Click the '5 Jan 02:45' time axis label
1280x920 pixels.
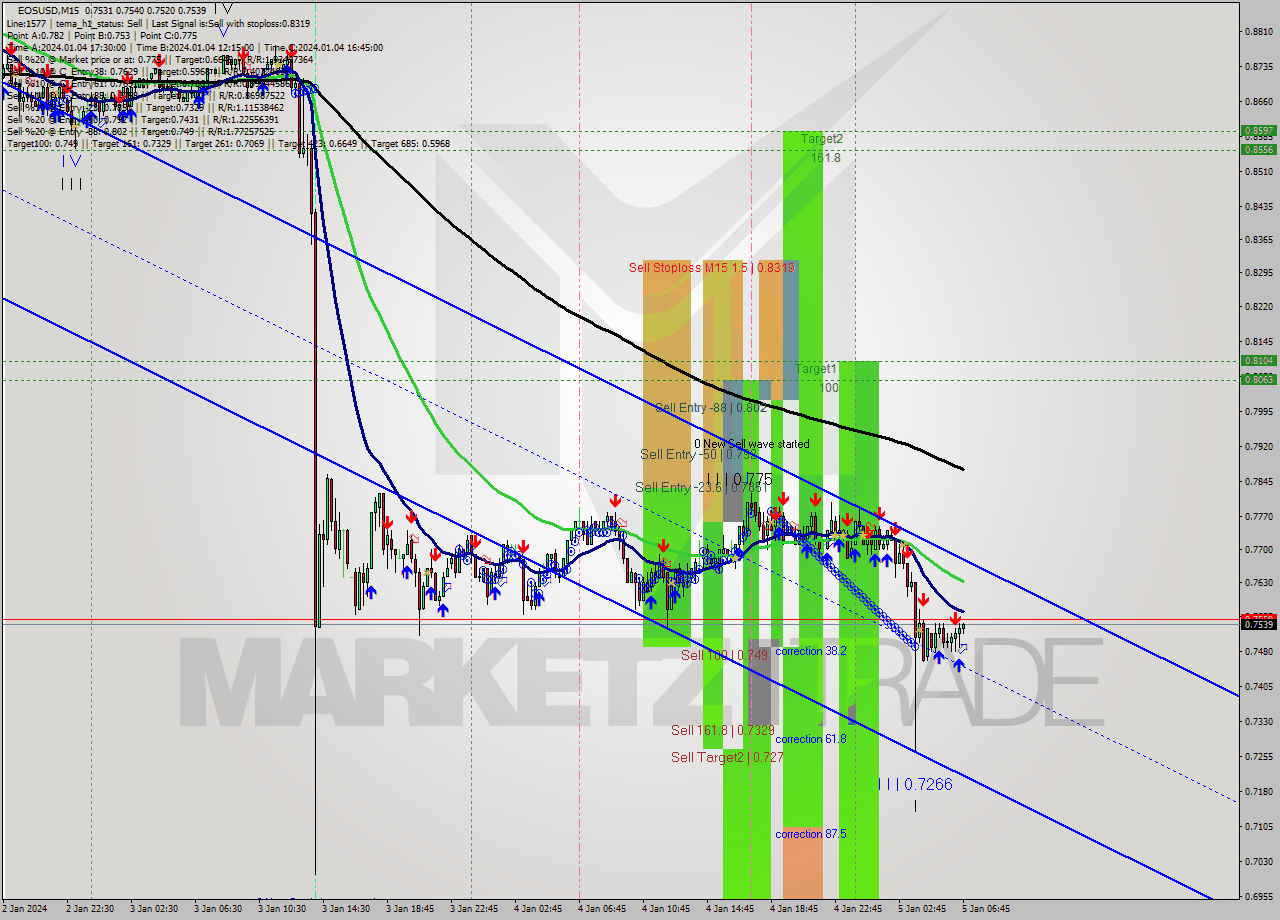point(922,909)
